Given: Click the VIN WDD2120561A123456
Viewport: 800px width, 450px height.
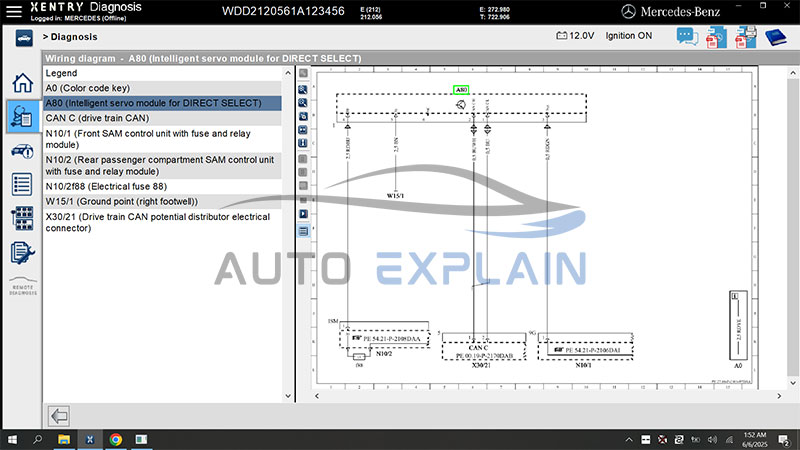Looking at the screenshot, I should (x=283, y=11).
